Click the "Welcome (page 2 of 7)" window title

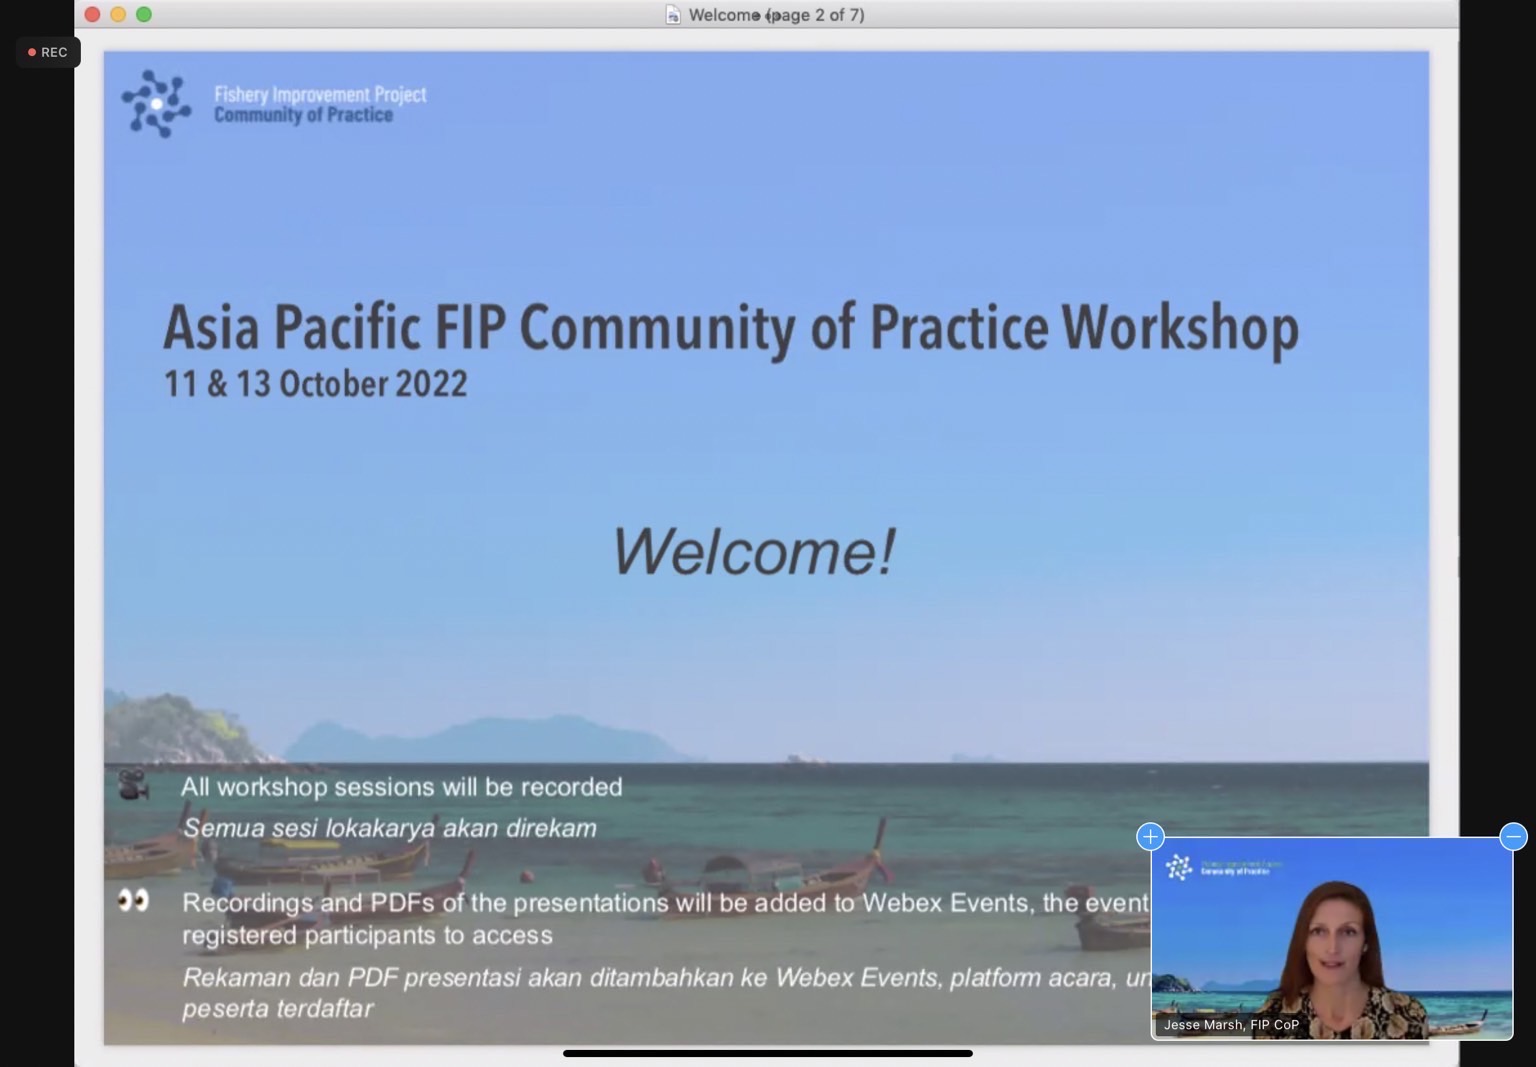click(x=776, y=15)
